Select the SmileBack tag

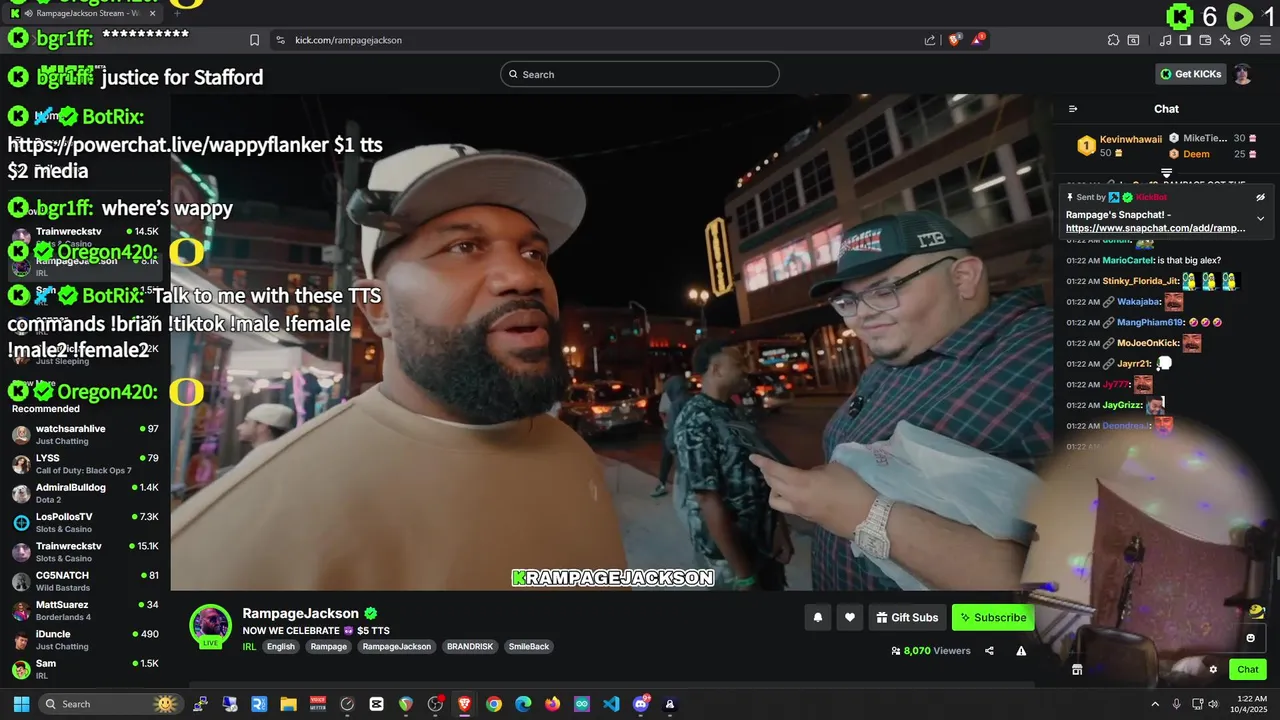528,647
